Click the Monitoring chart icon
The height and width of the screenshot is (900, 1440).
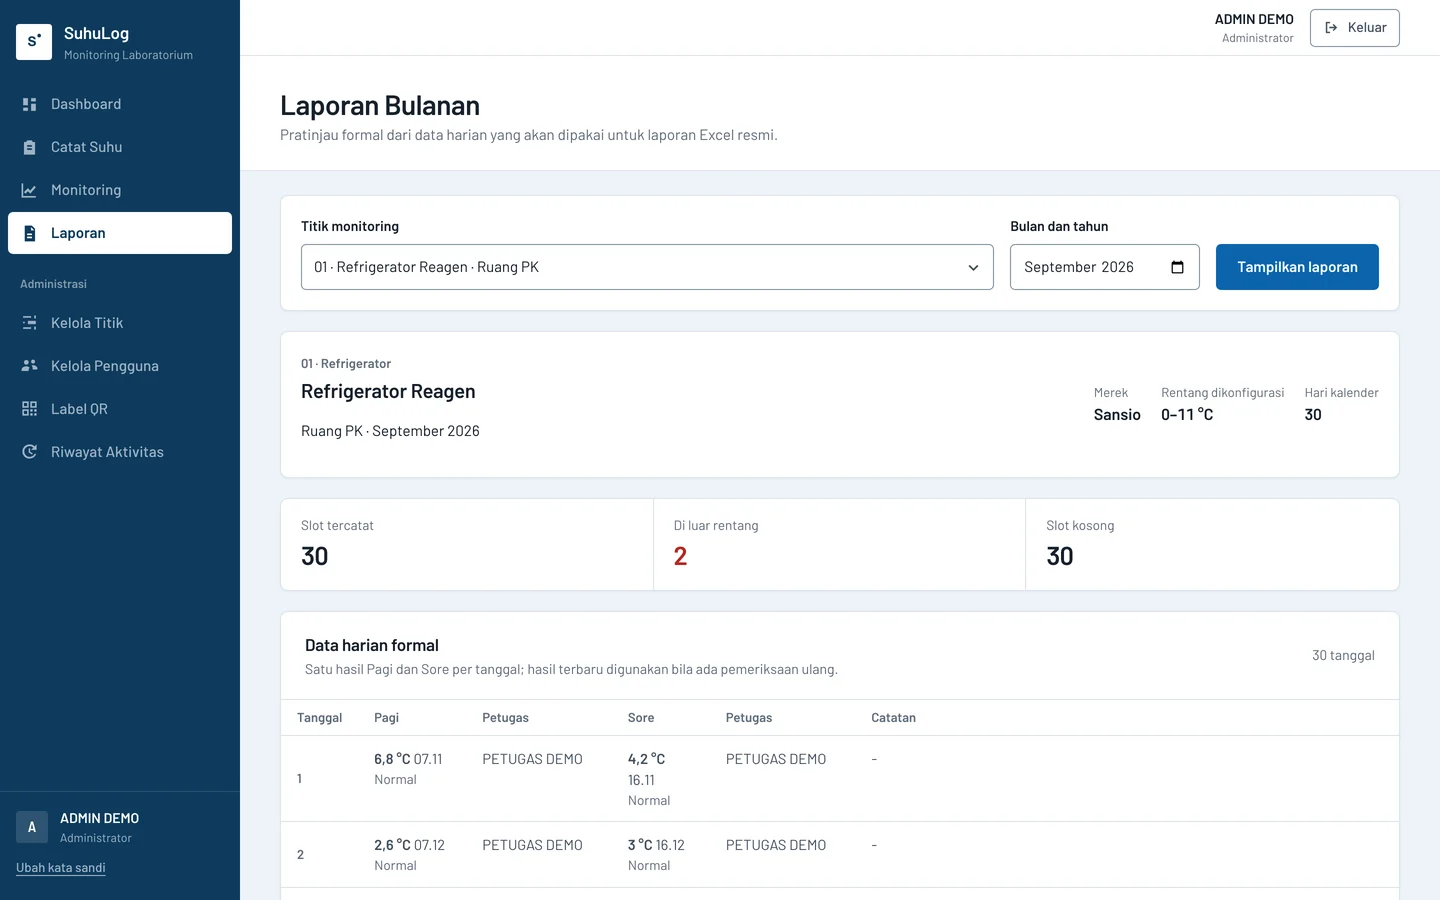(x=29, y=190)
